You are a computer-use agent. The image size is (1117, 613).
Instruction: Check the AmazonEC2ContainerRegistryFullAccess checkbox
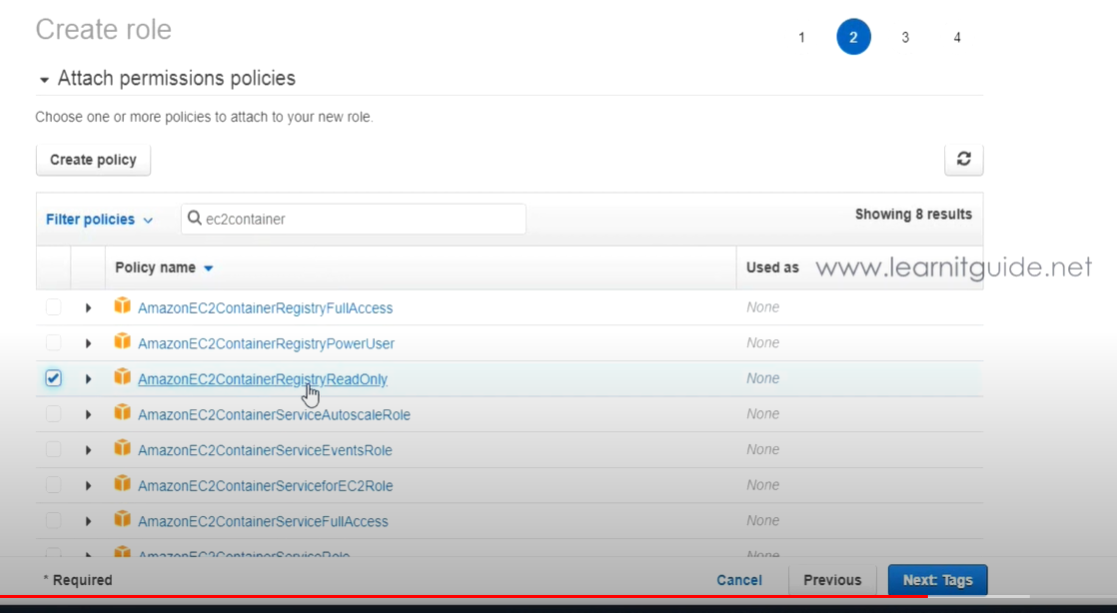(53, 307)
